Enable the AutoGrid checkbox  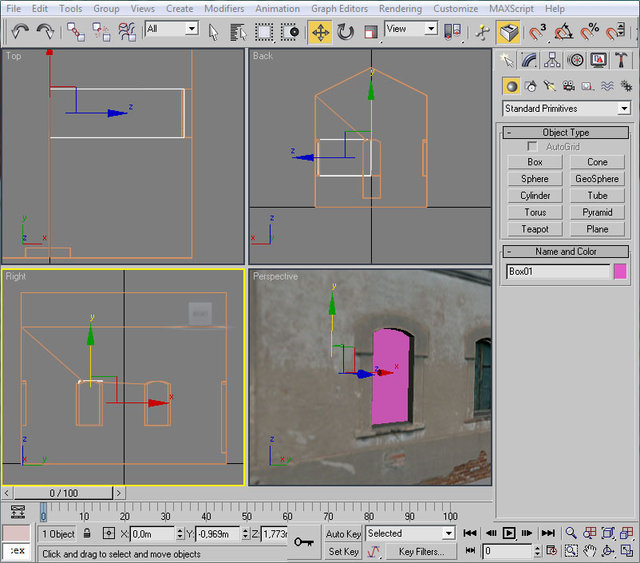click(532, 147)
